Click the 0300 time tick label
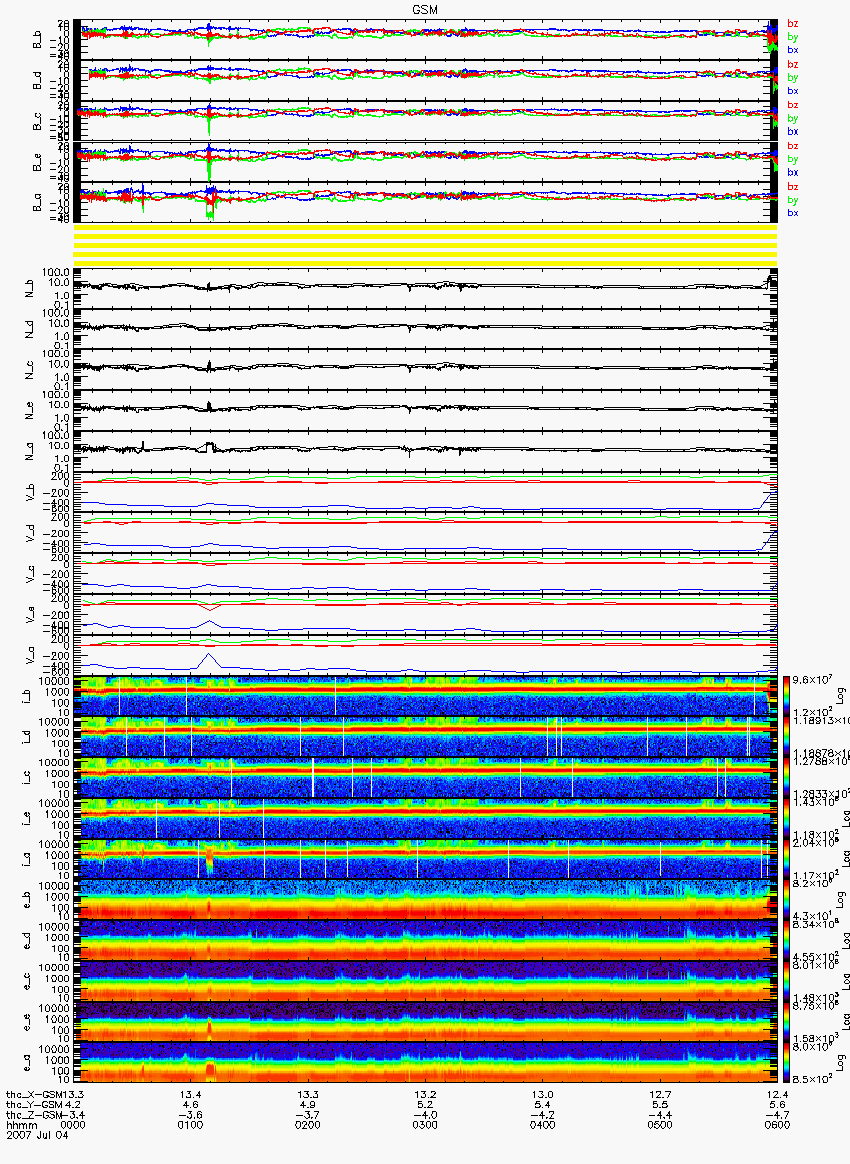 click(x=425, y=1125)
